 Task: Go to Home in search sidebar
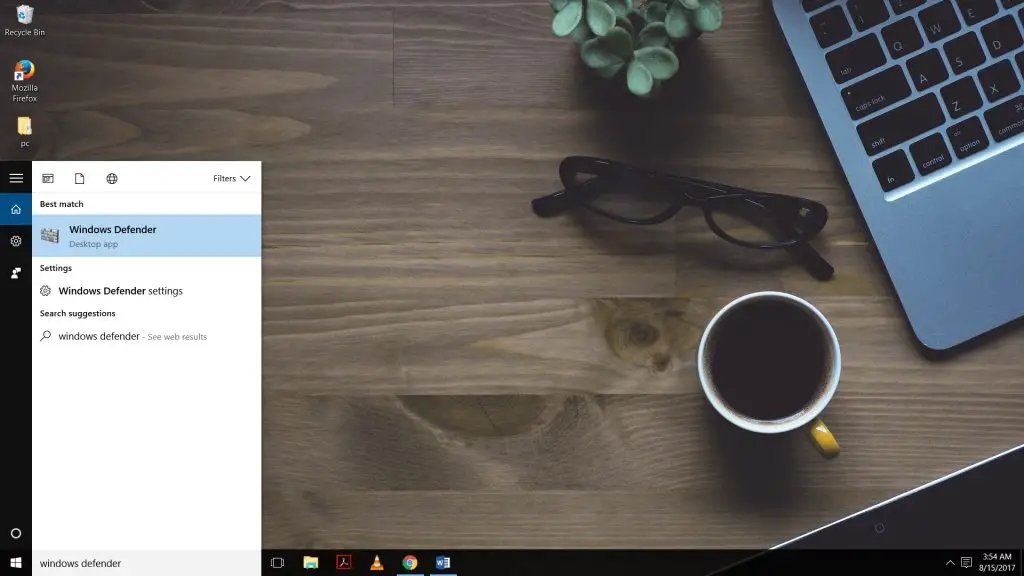16,210
